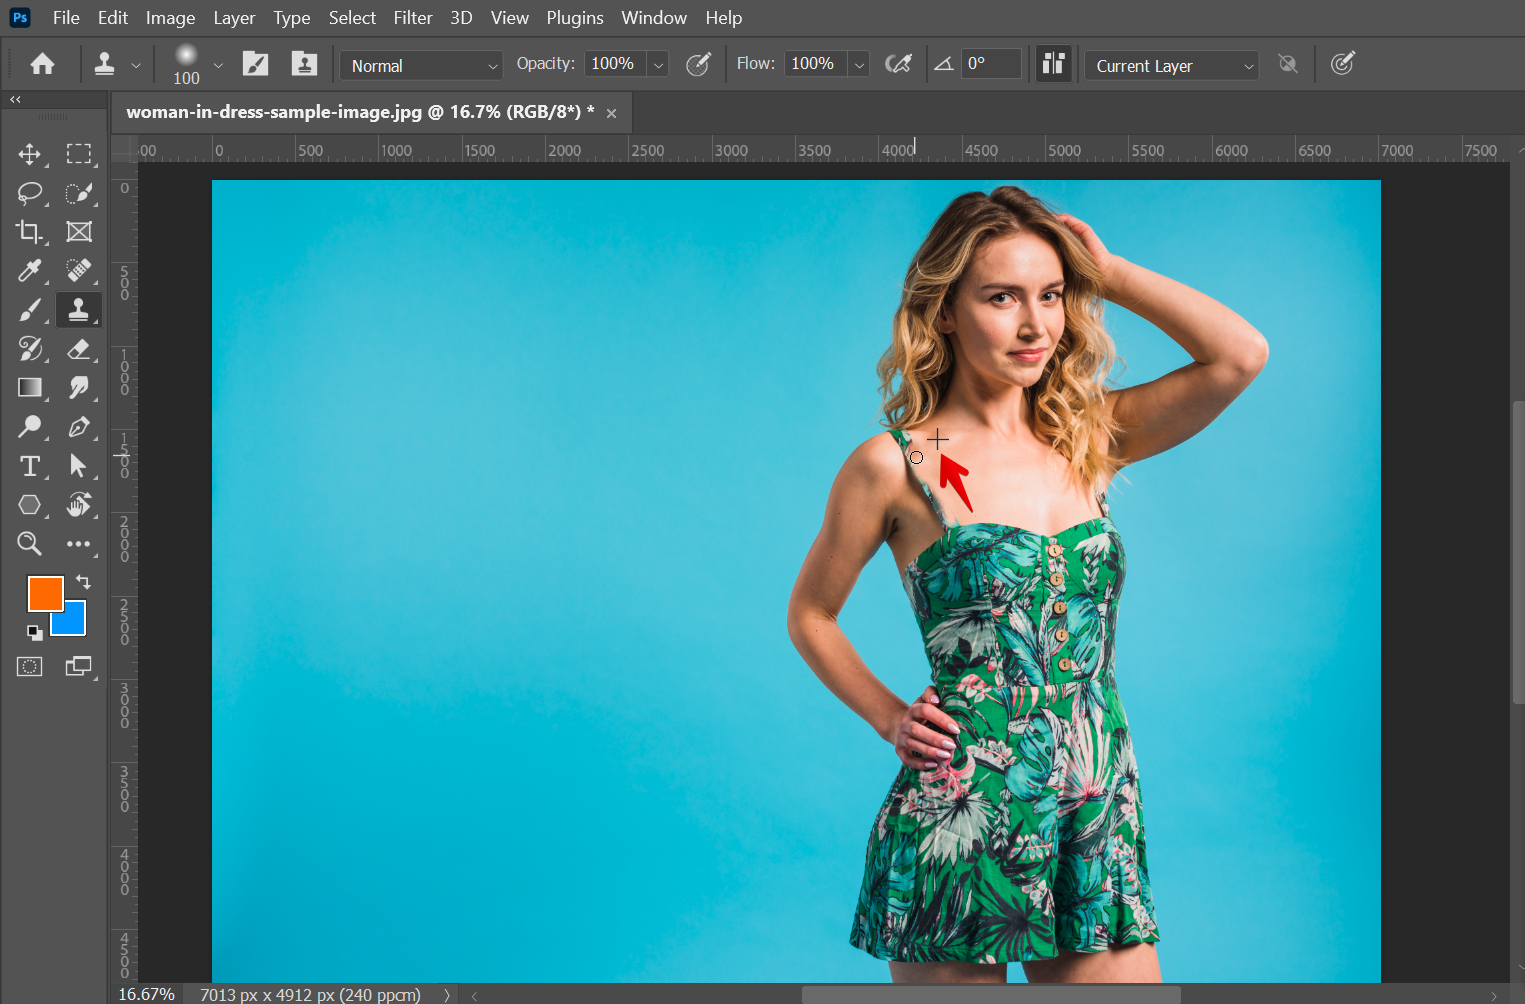1525x1004 pixels.
Task: Click the brush angle input field
Action: [x=990, y=64]
